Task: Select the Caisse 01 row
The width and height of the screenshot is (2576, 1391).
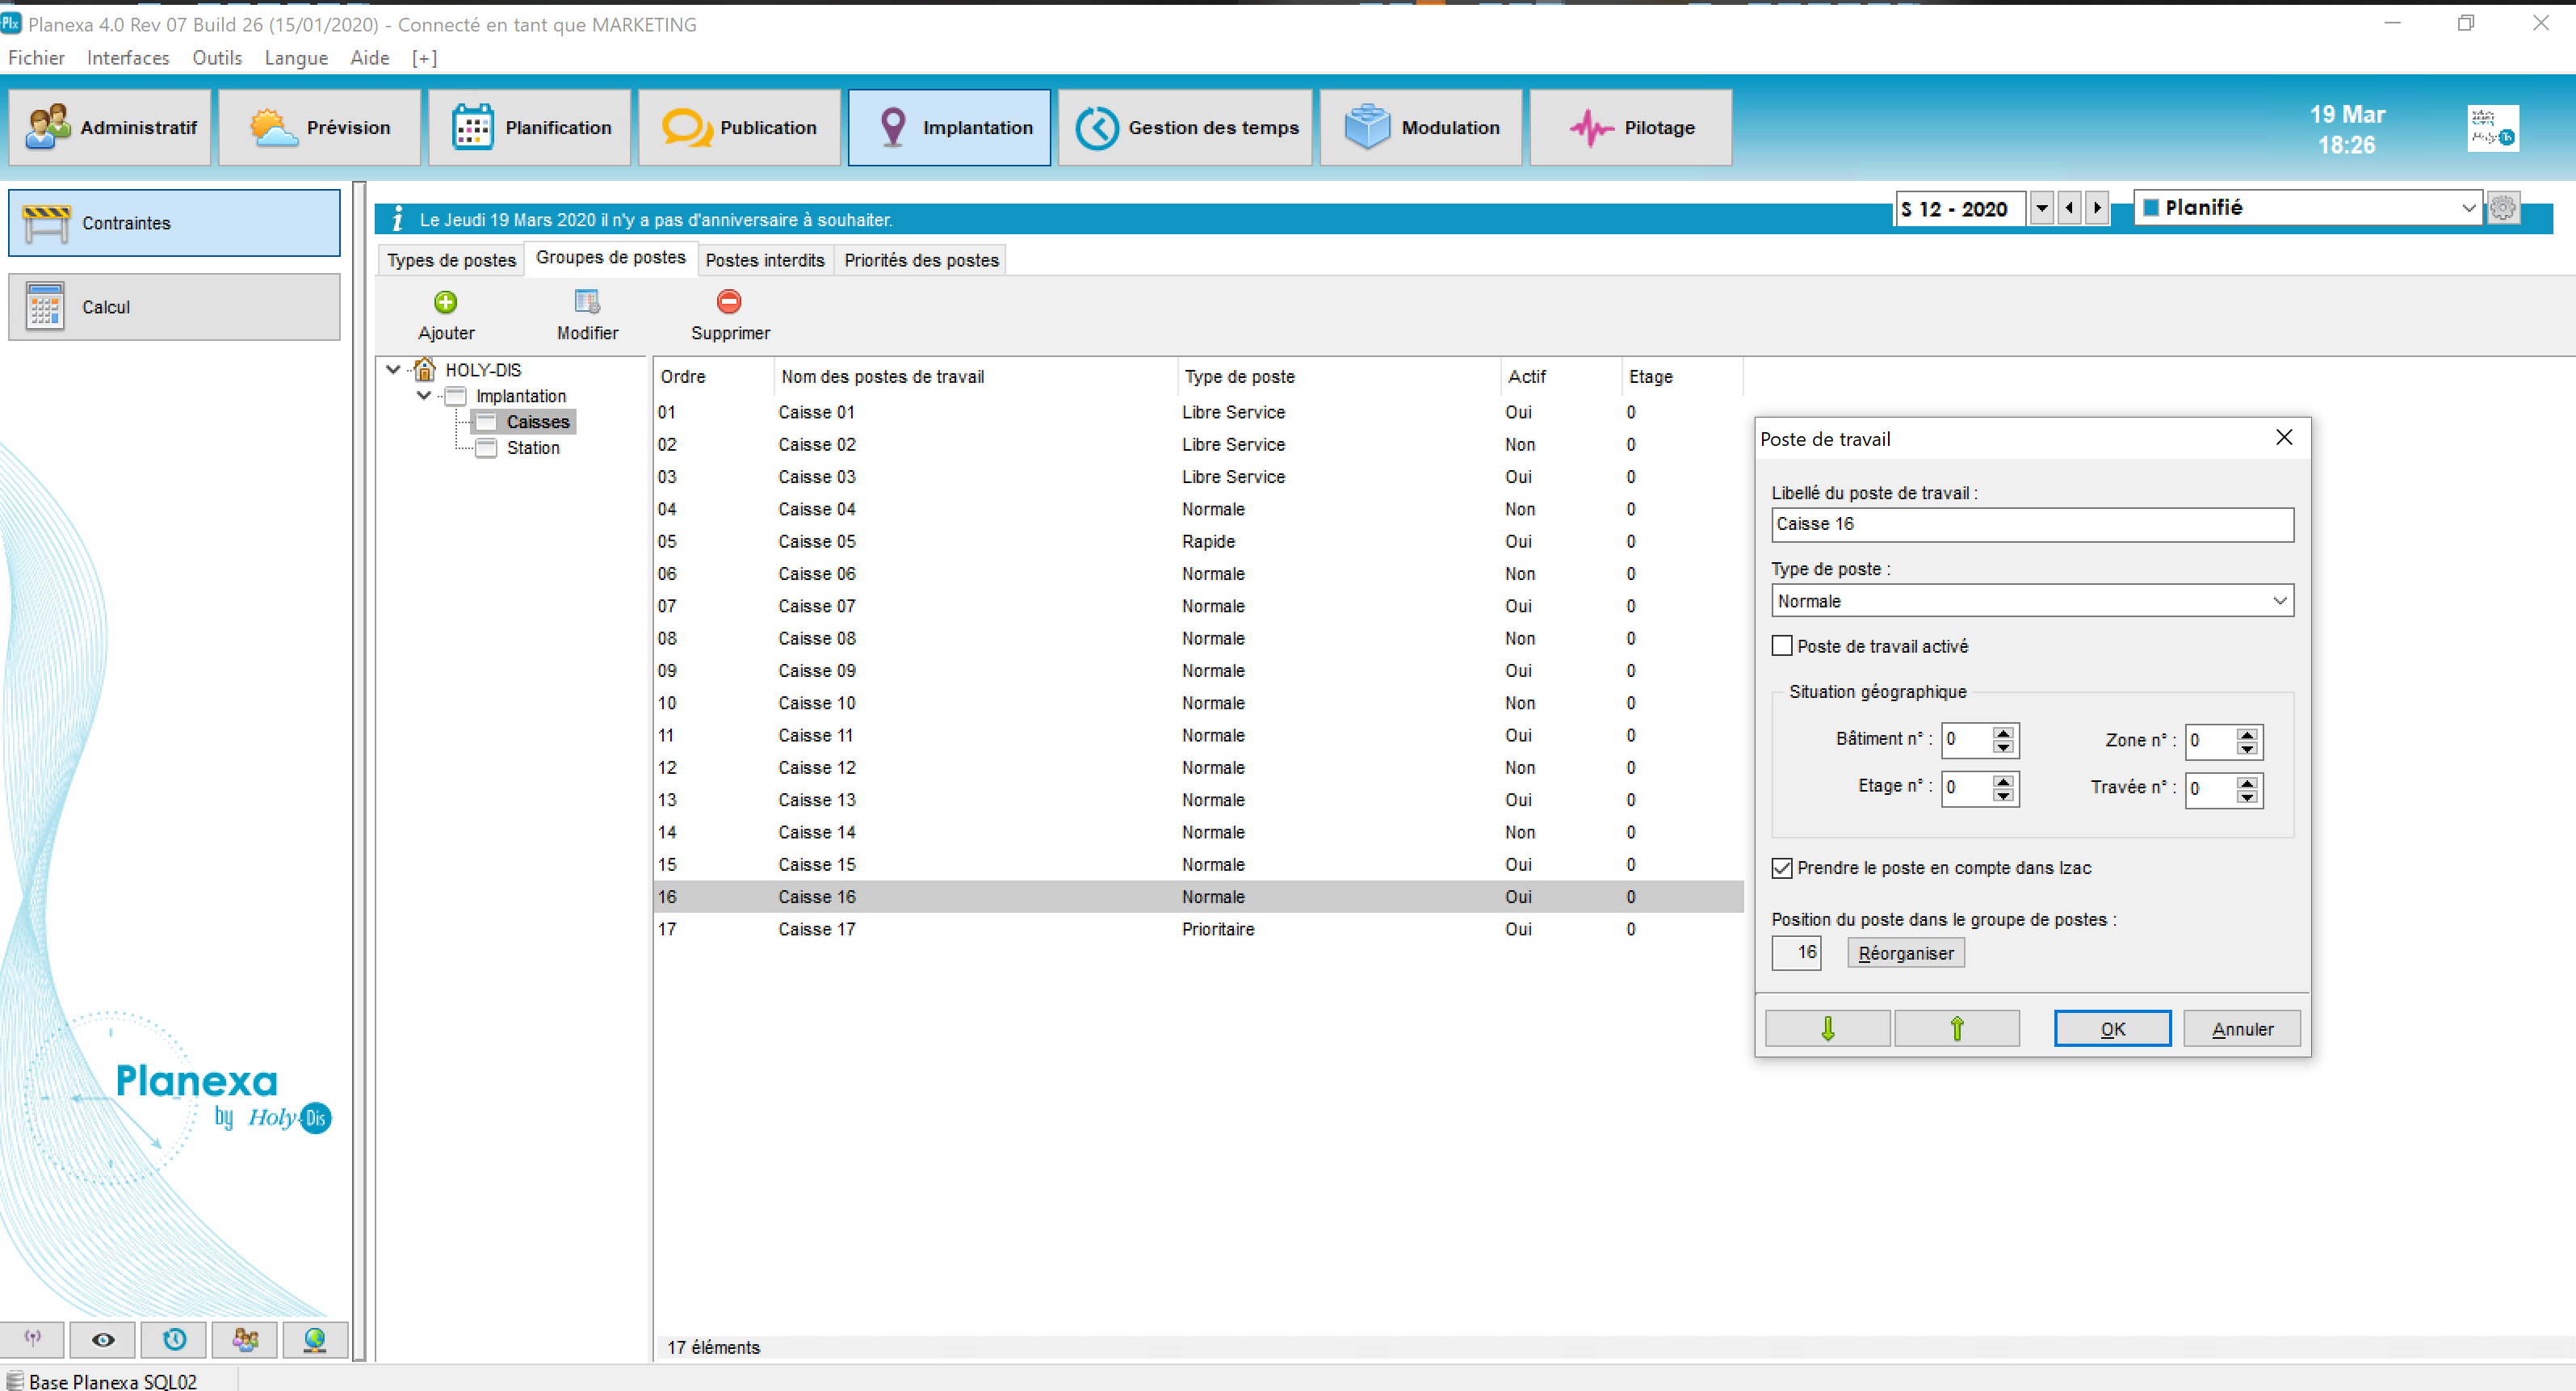Action: [x=1198, y=412]
